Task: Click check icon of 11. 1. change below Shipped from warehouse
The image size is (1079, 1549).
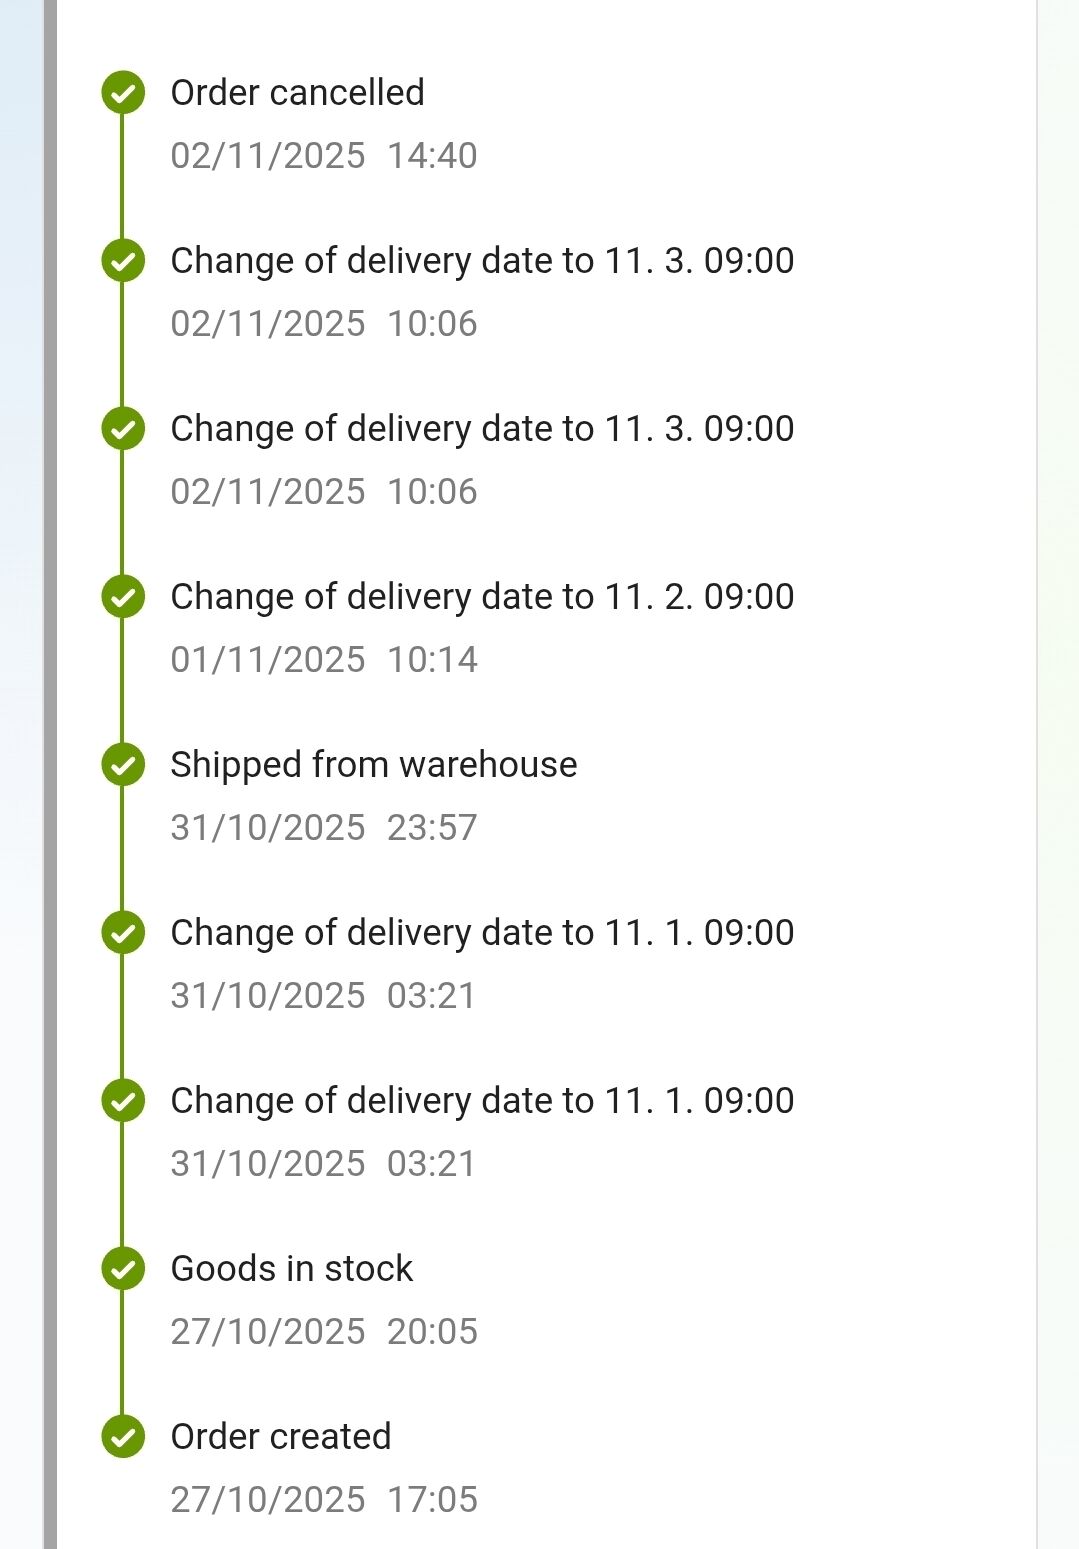Action: [x=123, y=933]
